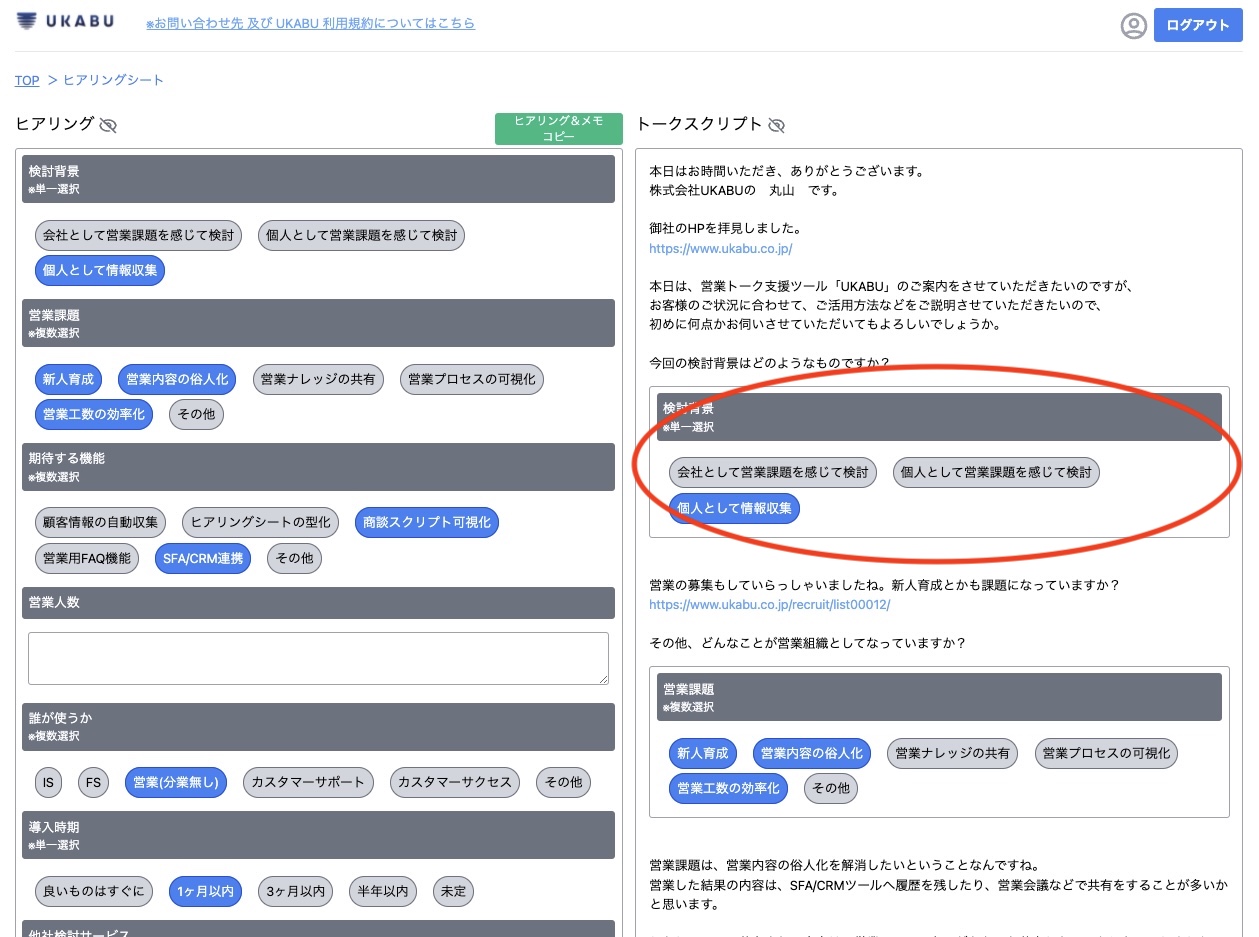Click the ログアウト button
Screen dimensions: 1259x937
point(1197,24)
